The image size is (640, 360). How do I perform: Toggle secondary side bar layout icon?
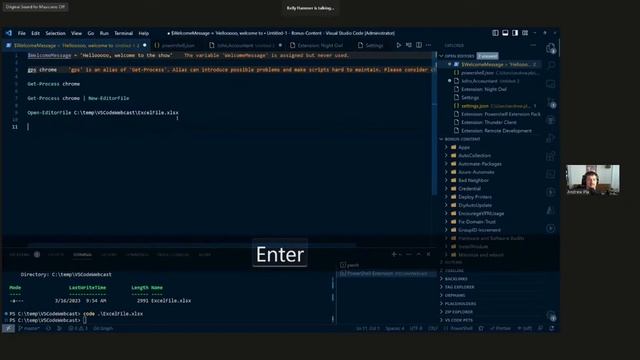515,33
